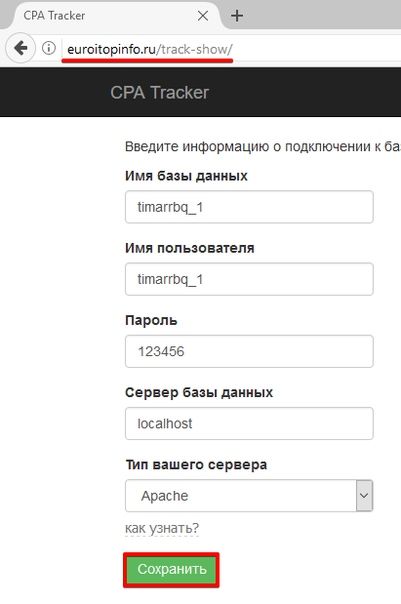Click the CPA Tracker header brand link
This screenshot has width=401, height=604.
[x=159, y=93]
